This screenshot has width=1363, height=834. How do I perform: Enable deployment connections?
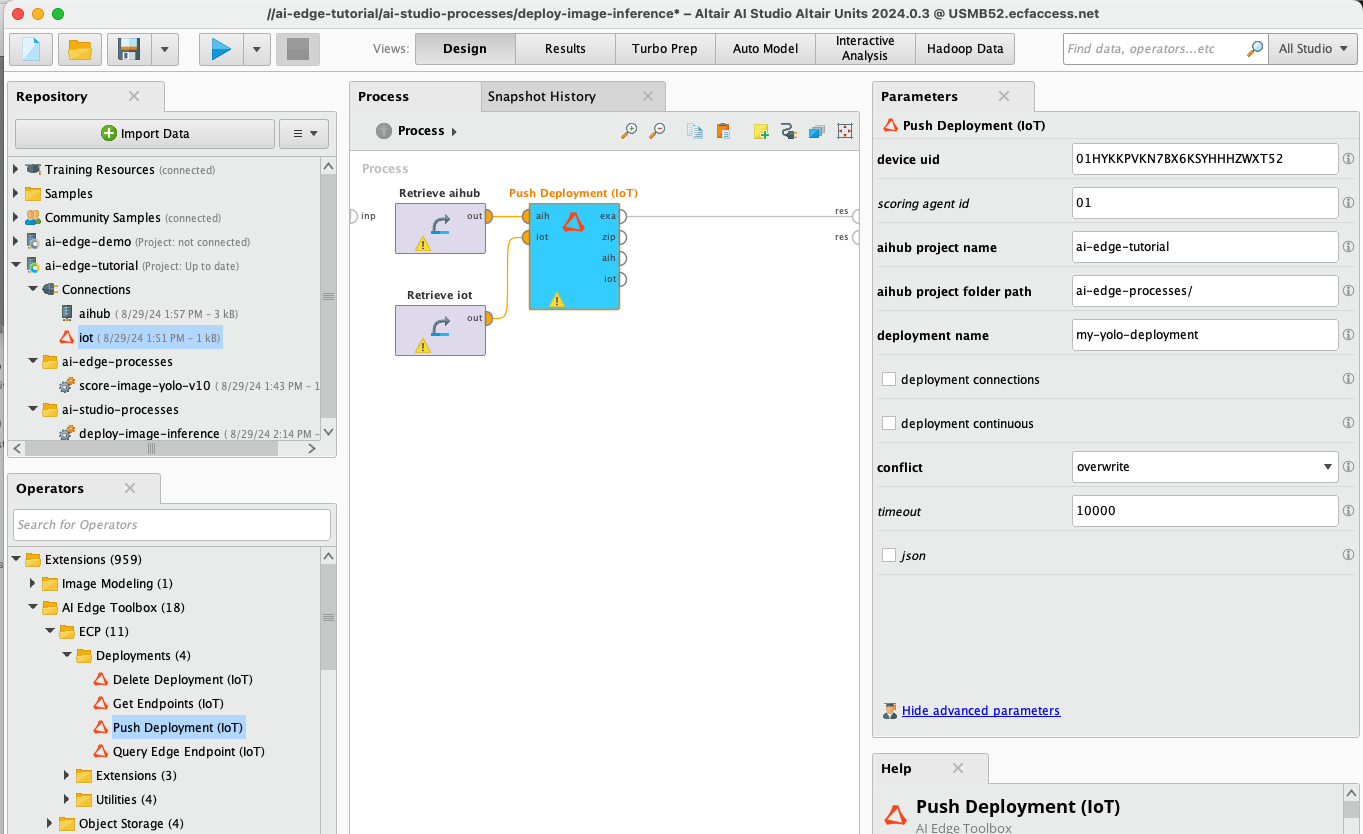click(889, 379)
